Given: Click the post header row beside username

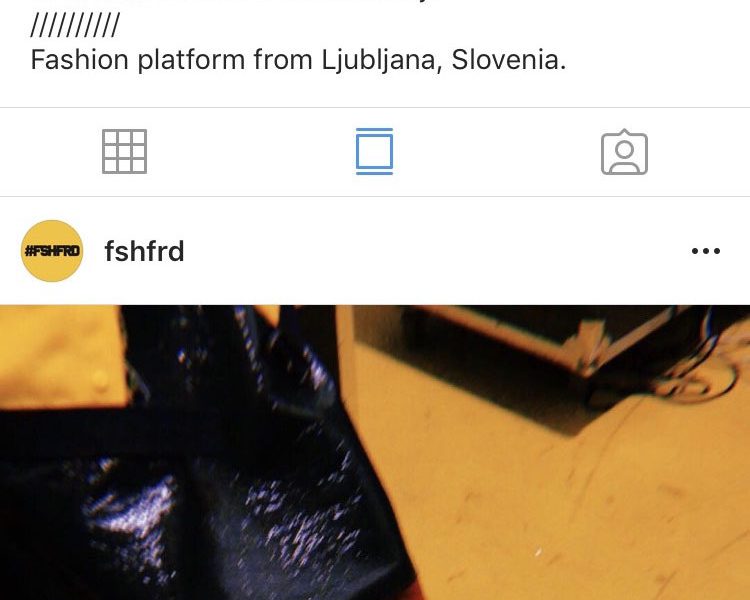Looking at the screenshot, I should [375, 251].
